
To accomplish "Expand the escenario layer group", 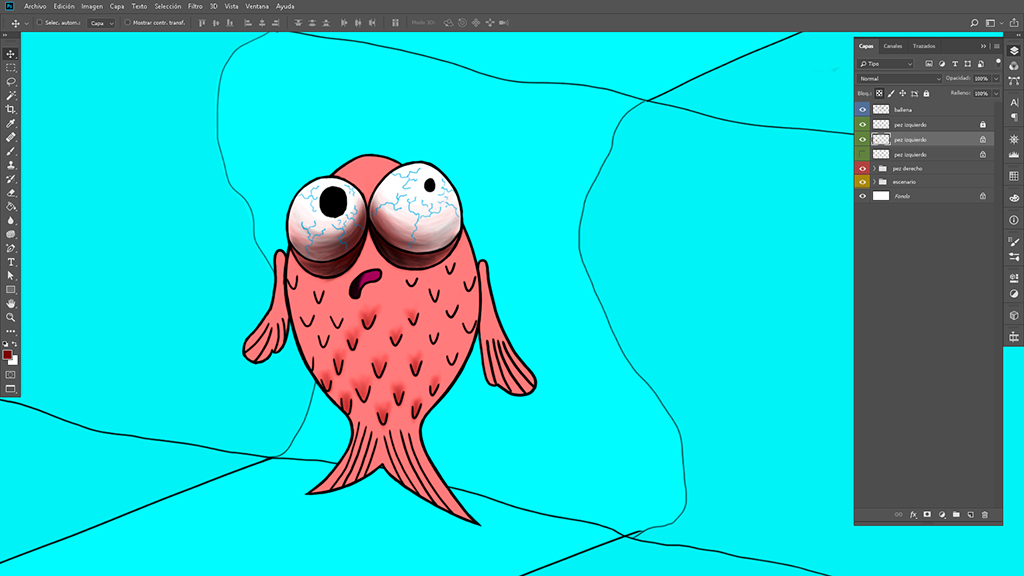I will pos(873,182).
